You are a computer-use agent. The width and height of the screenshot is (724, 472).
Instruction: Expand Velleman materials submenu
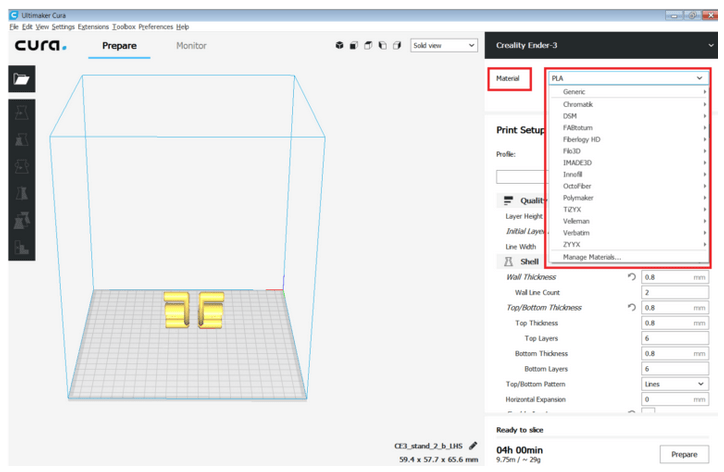(629, 221)
